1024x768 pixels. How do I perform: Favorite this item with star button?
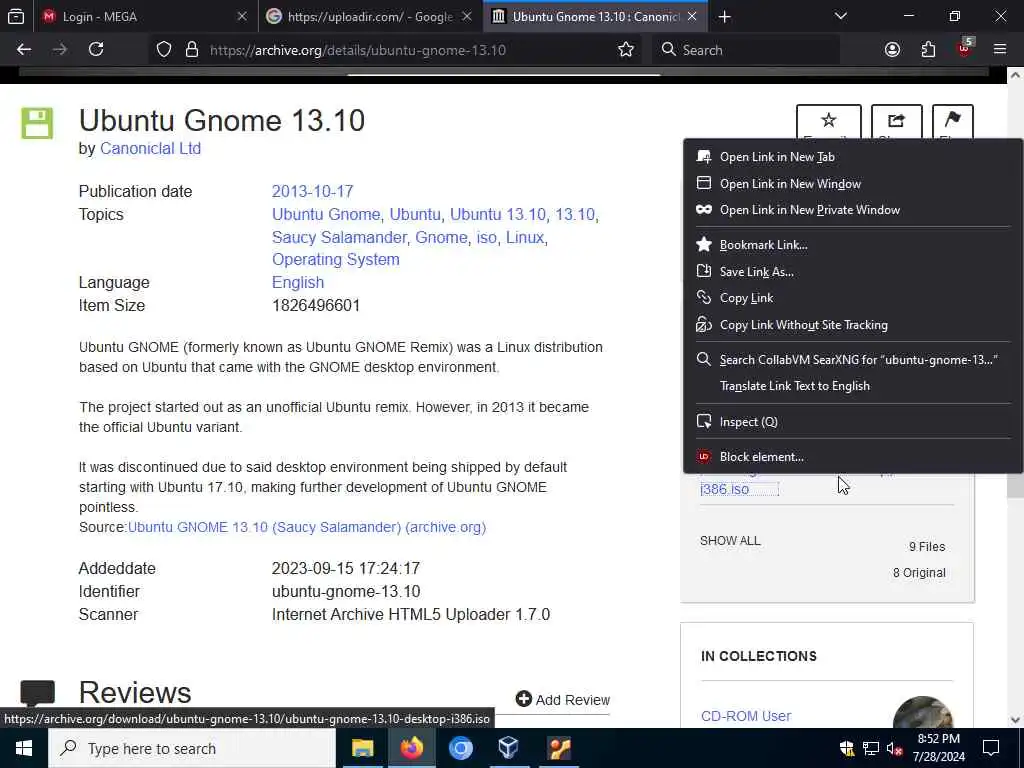pos(828,122)
